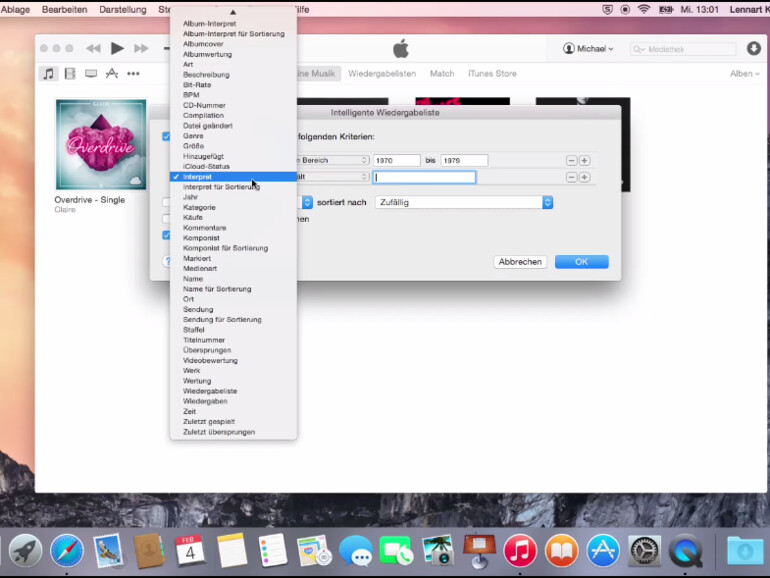
Task: Open the Apps library icon
Action: click(112, 74)
